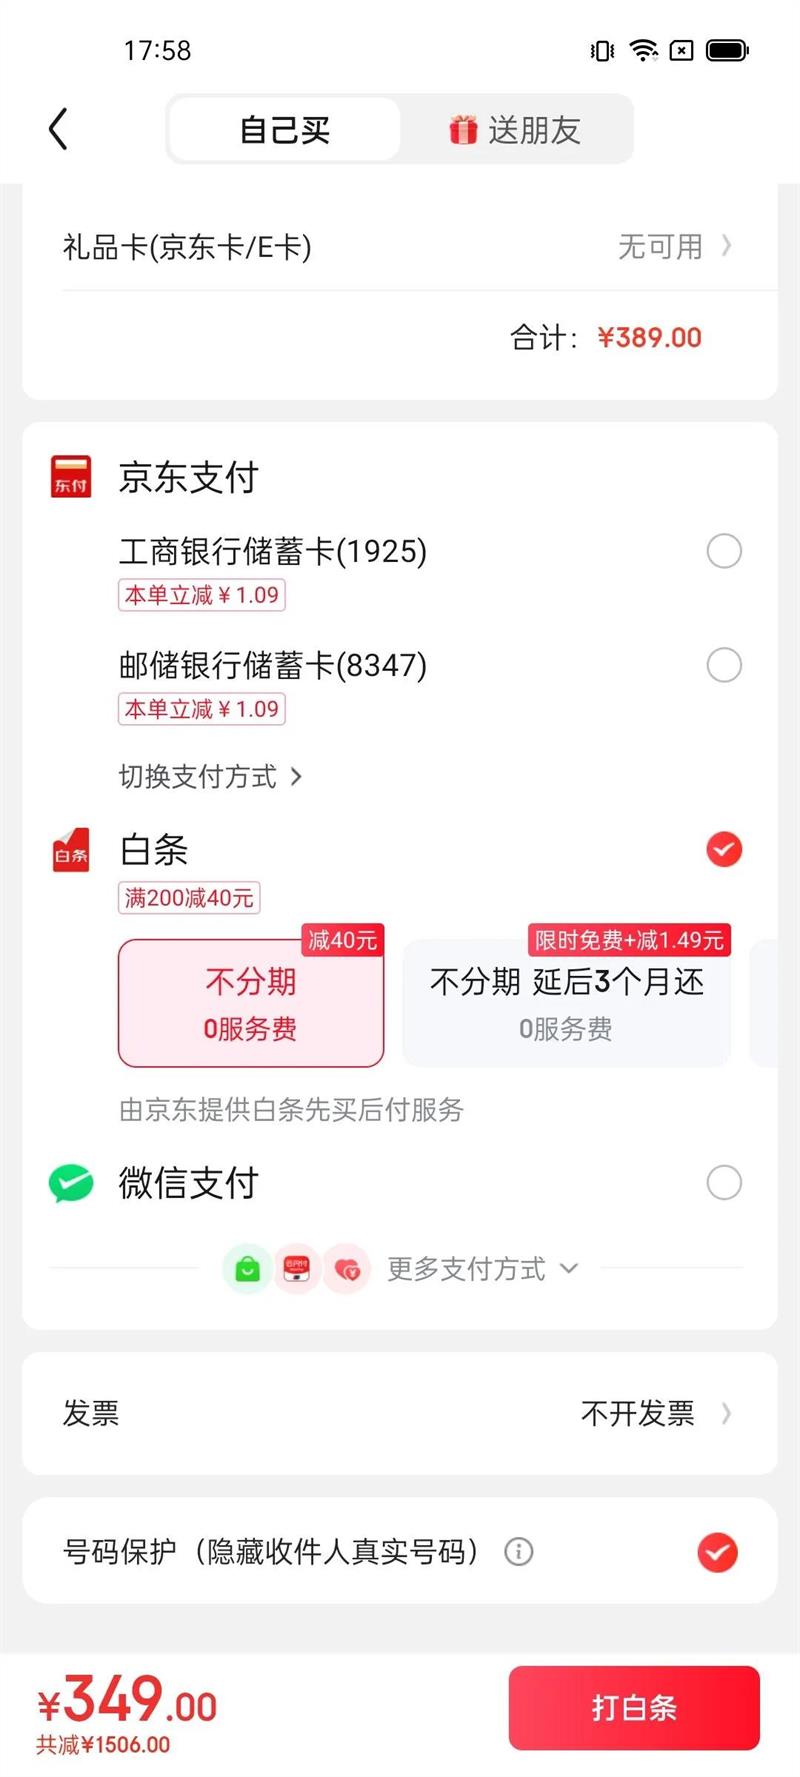Tap the gift box icon
This screenshot has width=800, height=1777.
click(463, 129)
